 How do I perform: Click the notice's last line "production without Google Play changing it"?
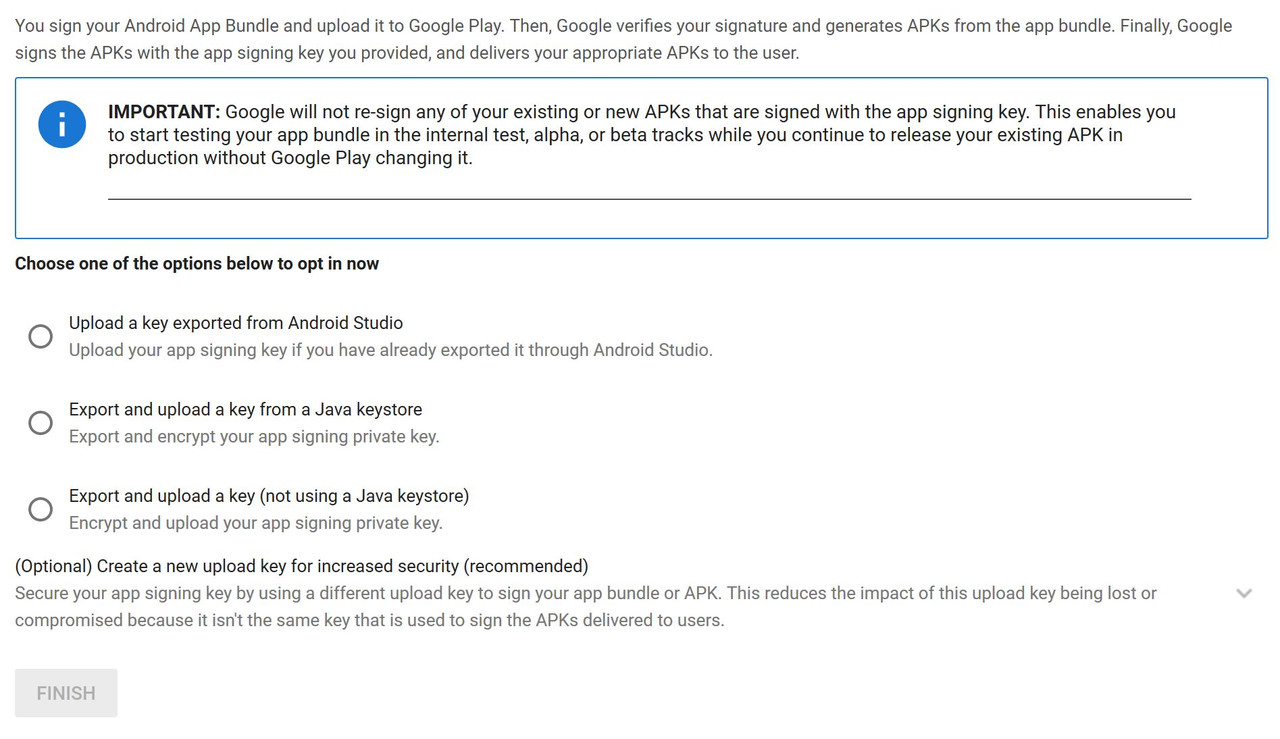click(290, 158)
